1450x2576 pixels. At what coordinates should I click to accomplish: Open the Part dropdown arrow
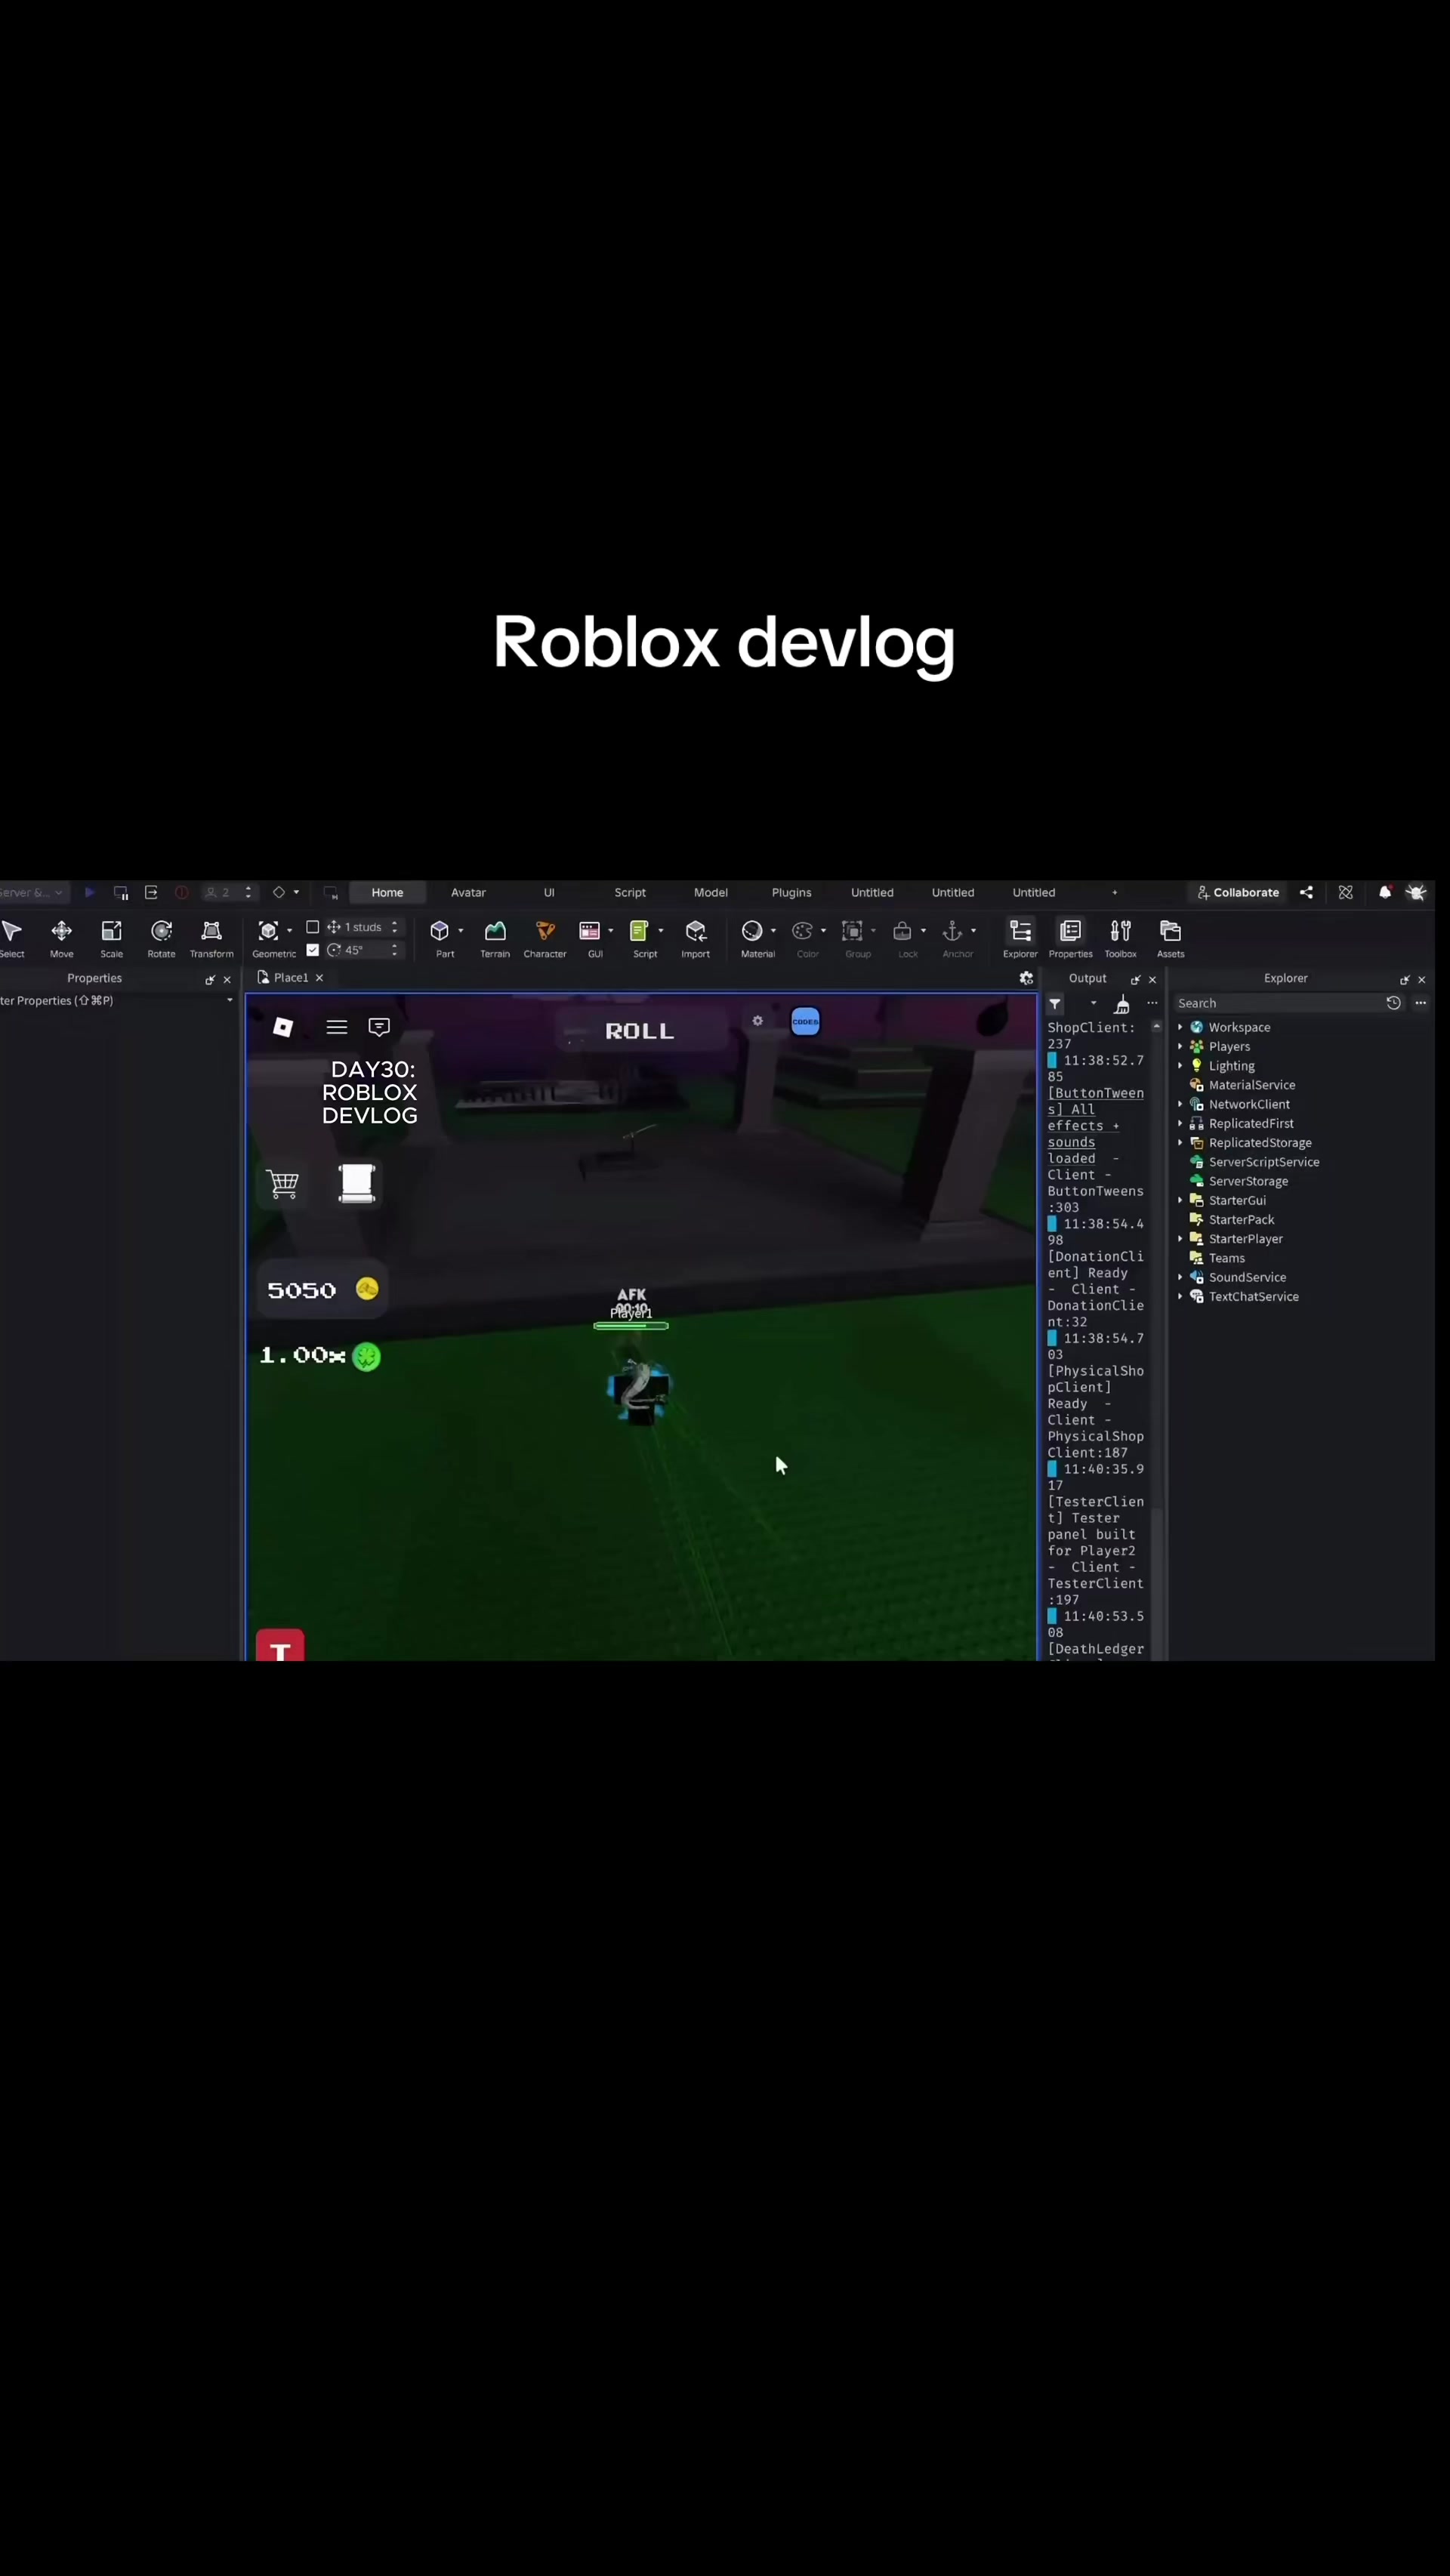coord(461,931)
